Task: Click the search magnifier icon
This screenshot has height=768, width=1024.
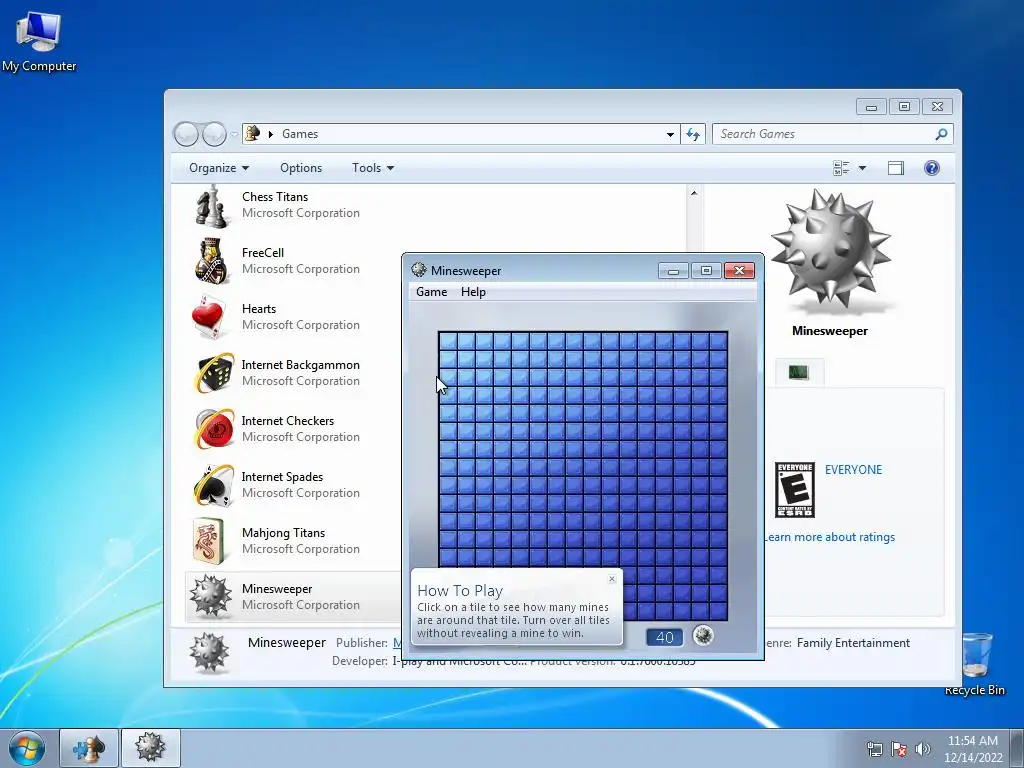Action: [x=940, y=134]
